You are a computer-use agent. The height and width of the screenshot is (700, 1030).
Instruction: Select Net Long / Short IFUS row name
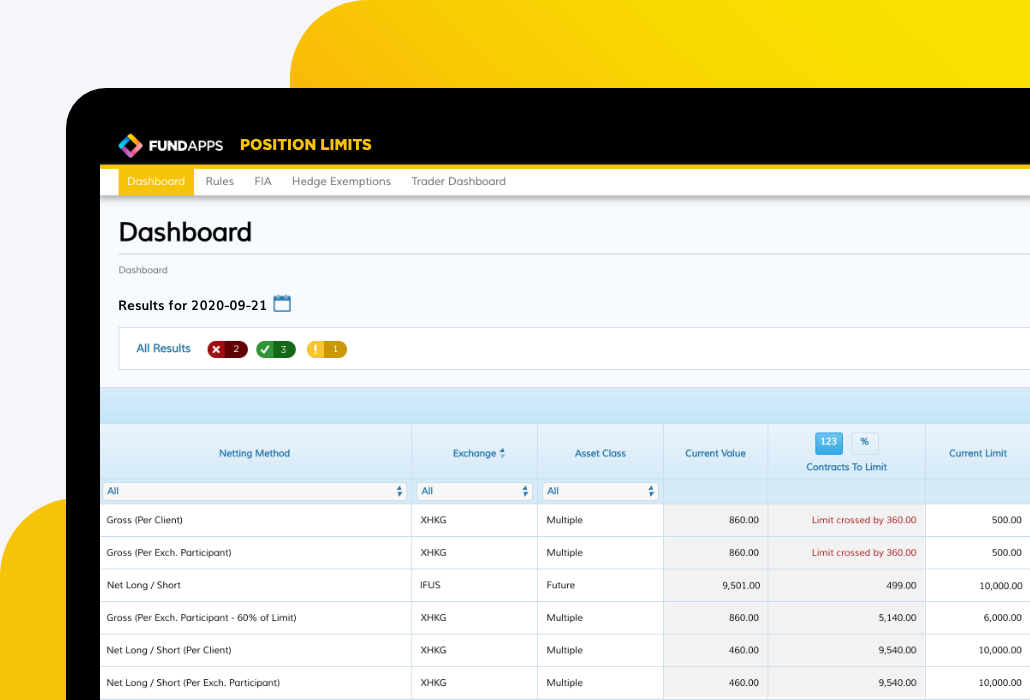coord(143,585)
